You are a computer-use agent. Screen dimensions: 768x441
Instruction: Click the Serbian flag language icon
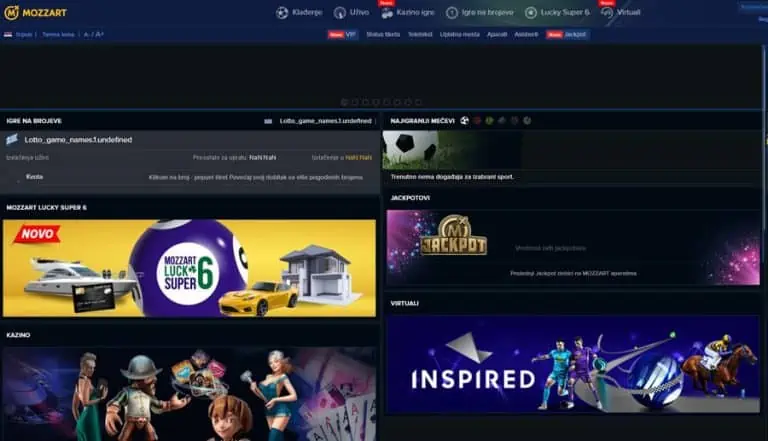(x=8, y=34)
